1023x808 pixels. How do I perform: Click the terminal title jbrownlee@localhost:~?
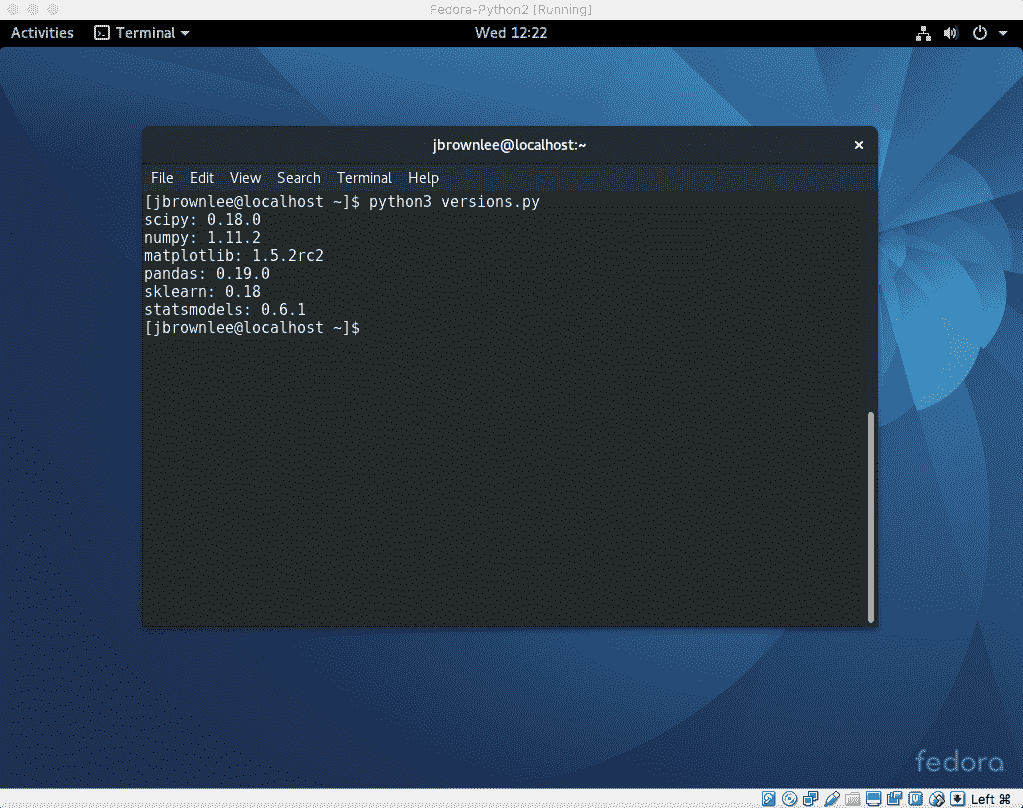click(x=509, y=145)
